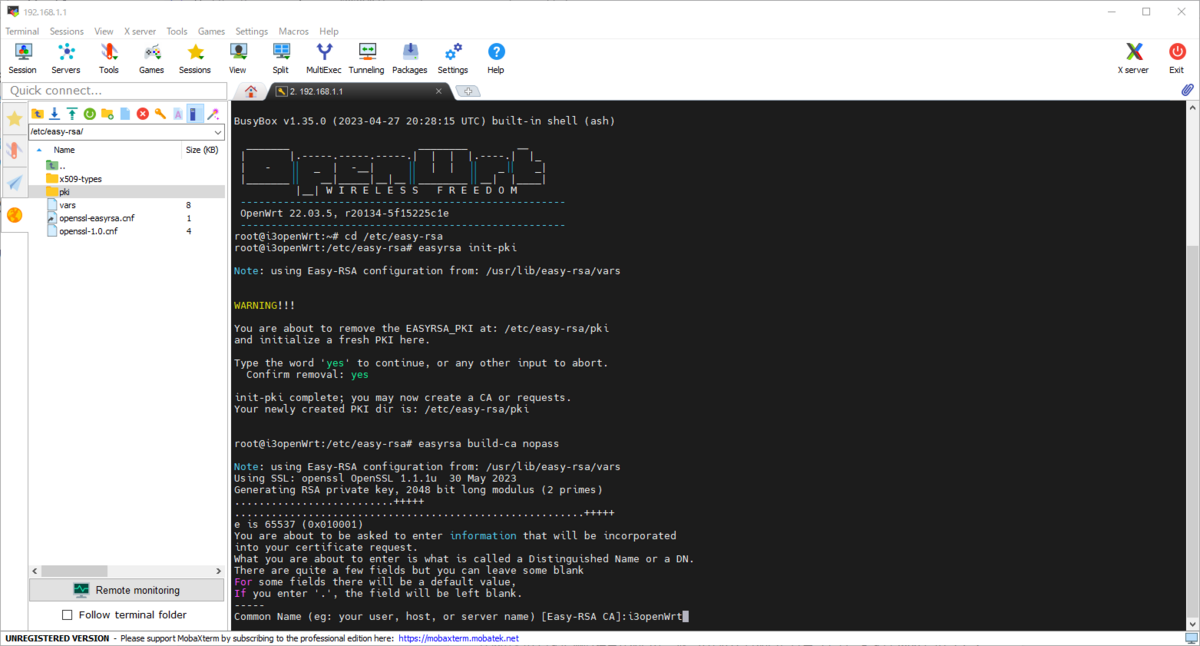Click the star Sessions toolbar icon
The width and height of the screenshot is (1200, 646).
click(x=195, y=58)
